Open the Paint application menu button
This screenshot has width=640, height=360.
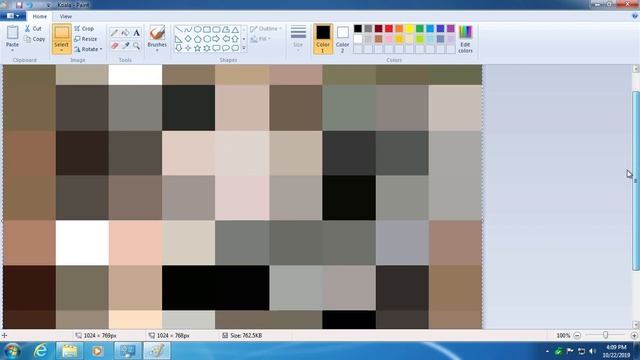point(13,16)
